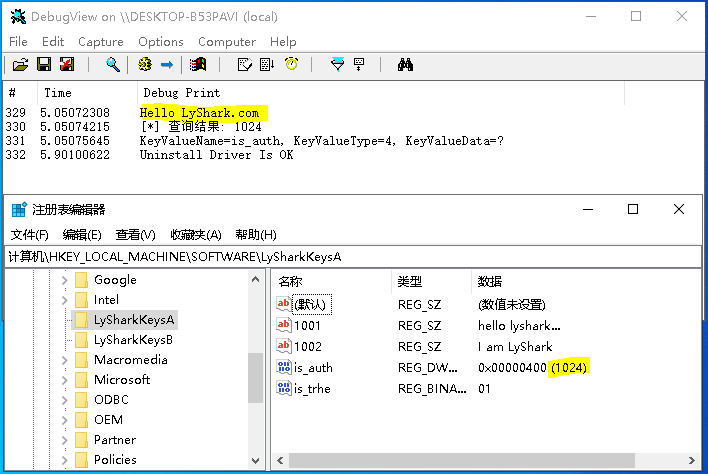
Task: Click the registry path address bar
Action: pos(350,257)
